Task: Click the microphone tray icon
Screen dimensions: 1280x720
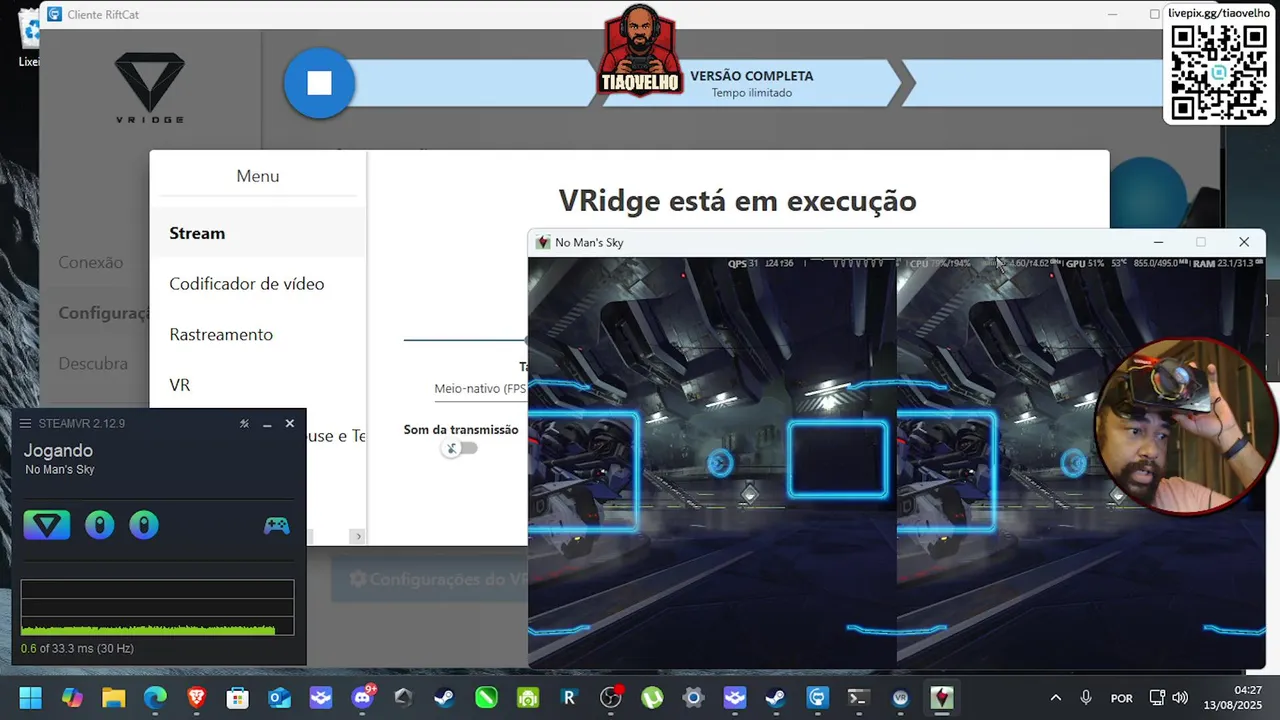Action: coord(1086,698)
